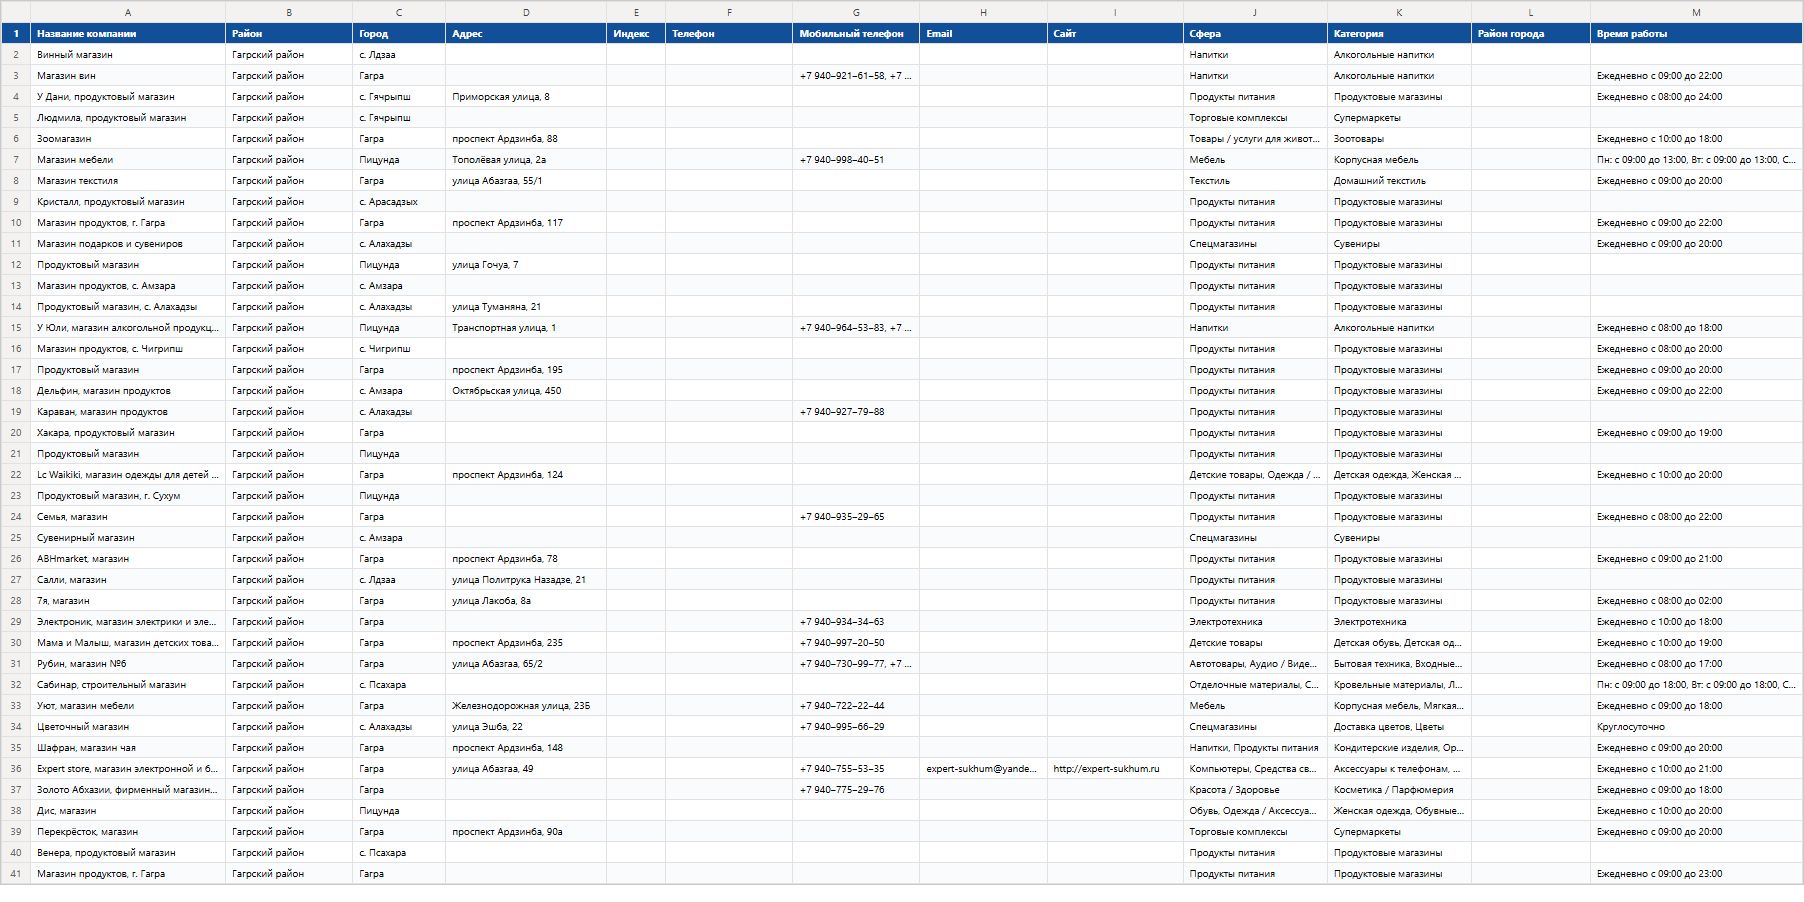
Task: Select 'Хакара, продуктовый магазин' cell
Action: (x=128, y=433)
